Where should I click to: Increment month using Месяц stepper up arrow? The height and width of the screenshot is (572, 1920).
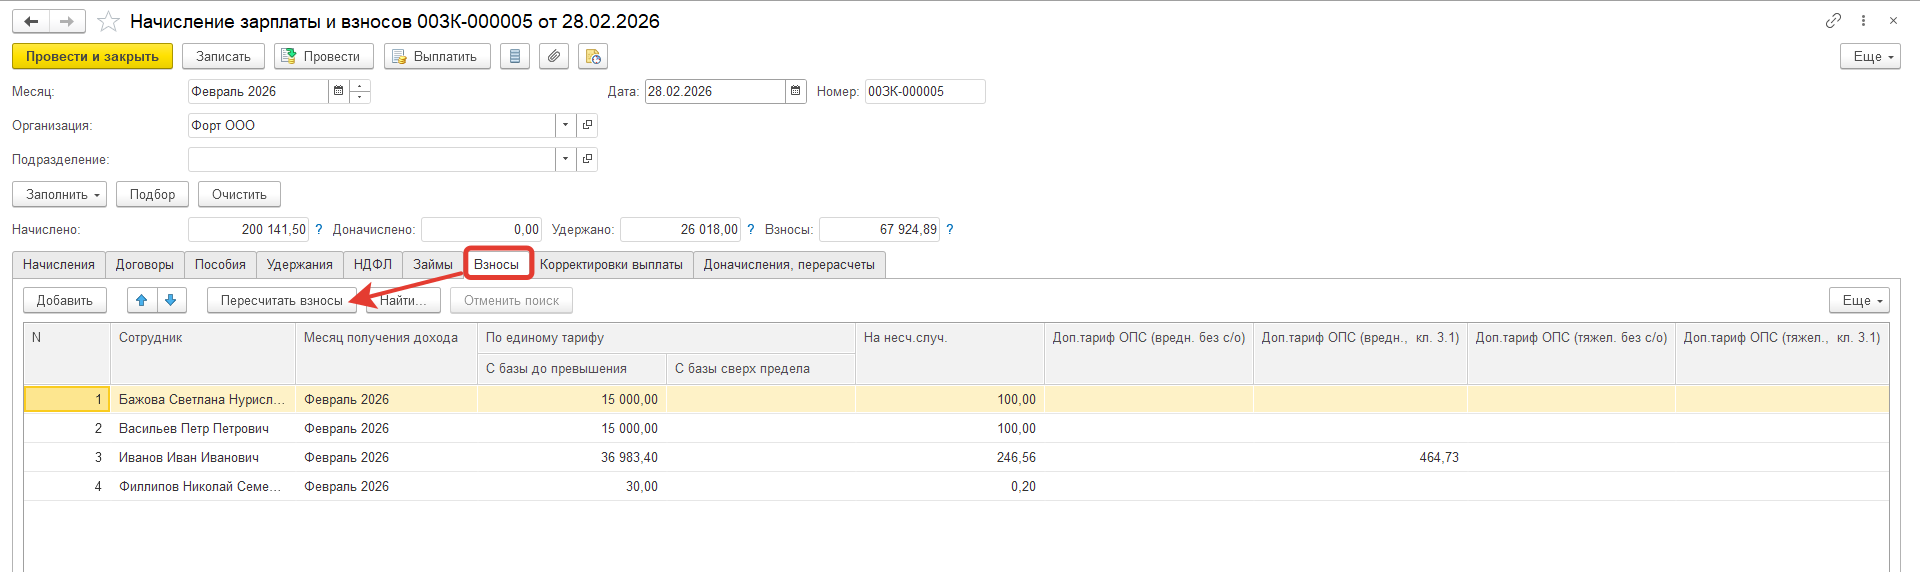click(x=360, y=86)
